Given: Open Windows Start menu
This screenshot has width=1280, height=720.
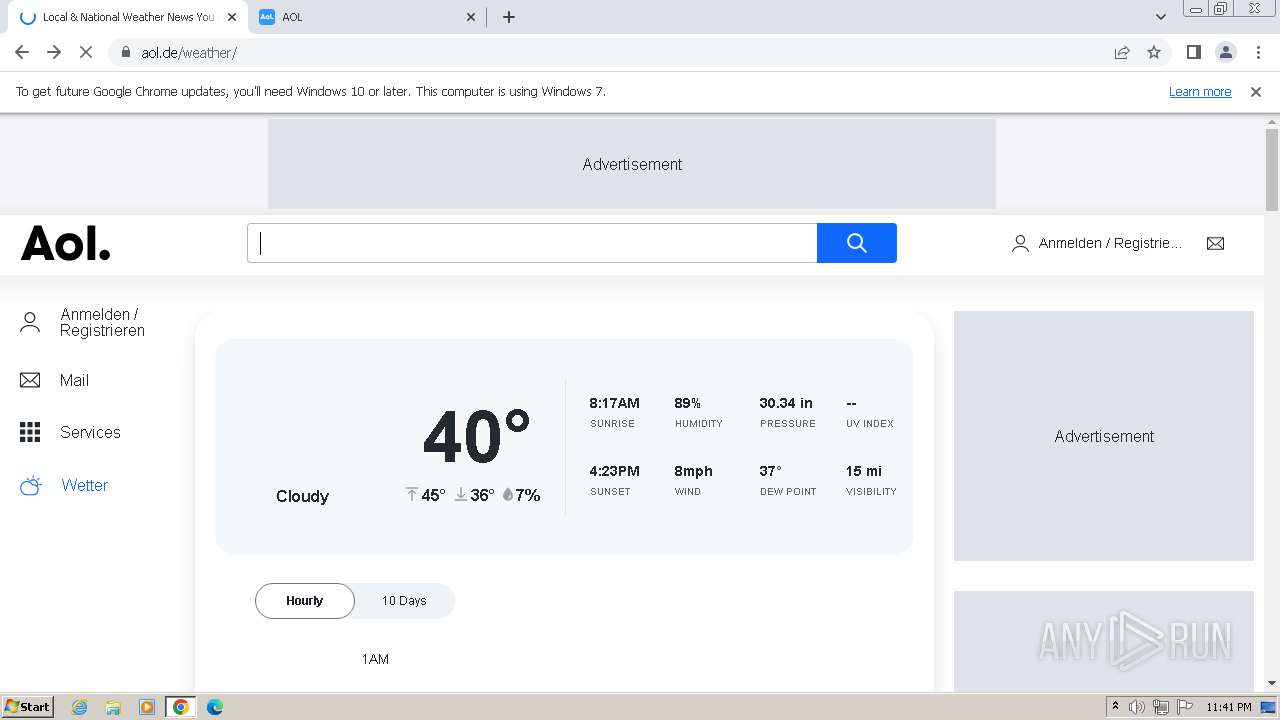Looking at the screenshot, I should [x=28, y=706].
